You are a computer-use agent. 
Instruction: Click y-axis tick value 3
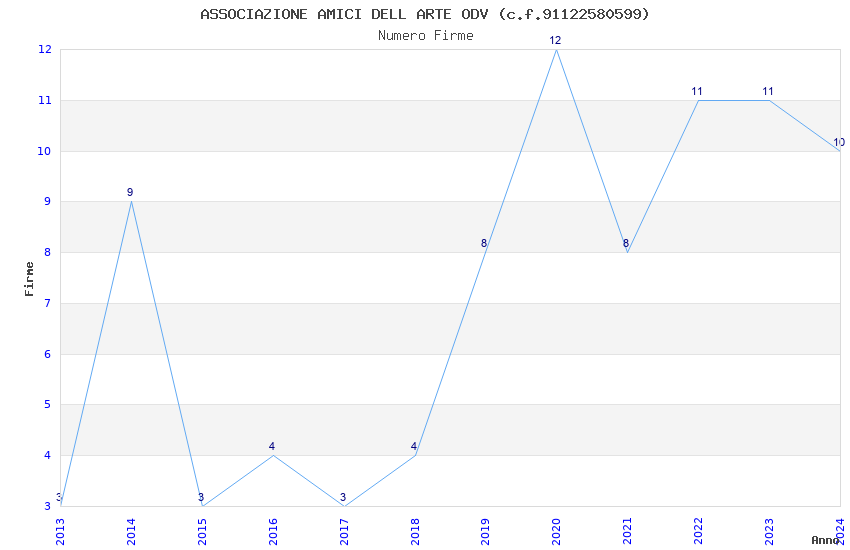pos(48,506)
